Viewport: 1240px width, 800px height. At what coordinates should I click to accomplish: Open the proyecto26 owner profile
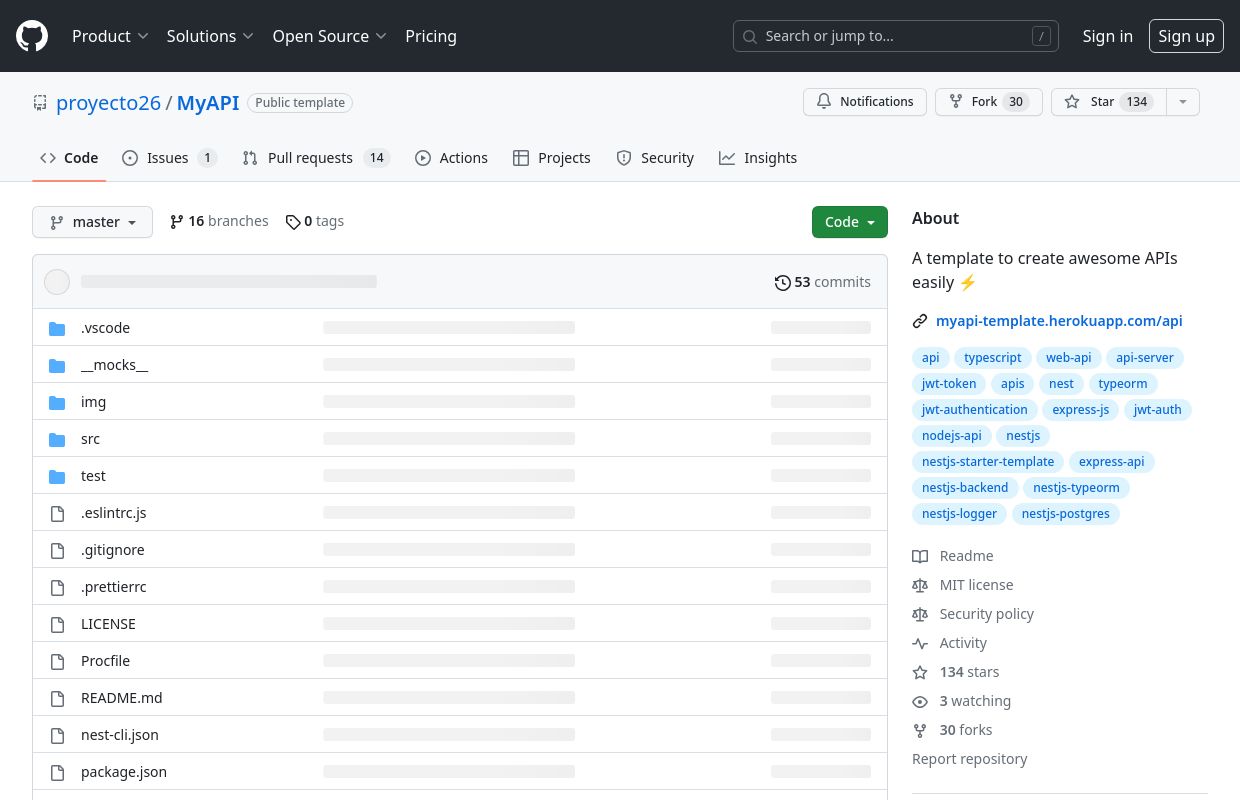point(108,102)
